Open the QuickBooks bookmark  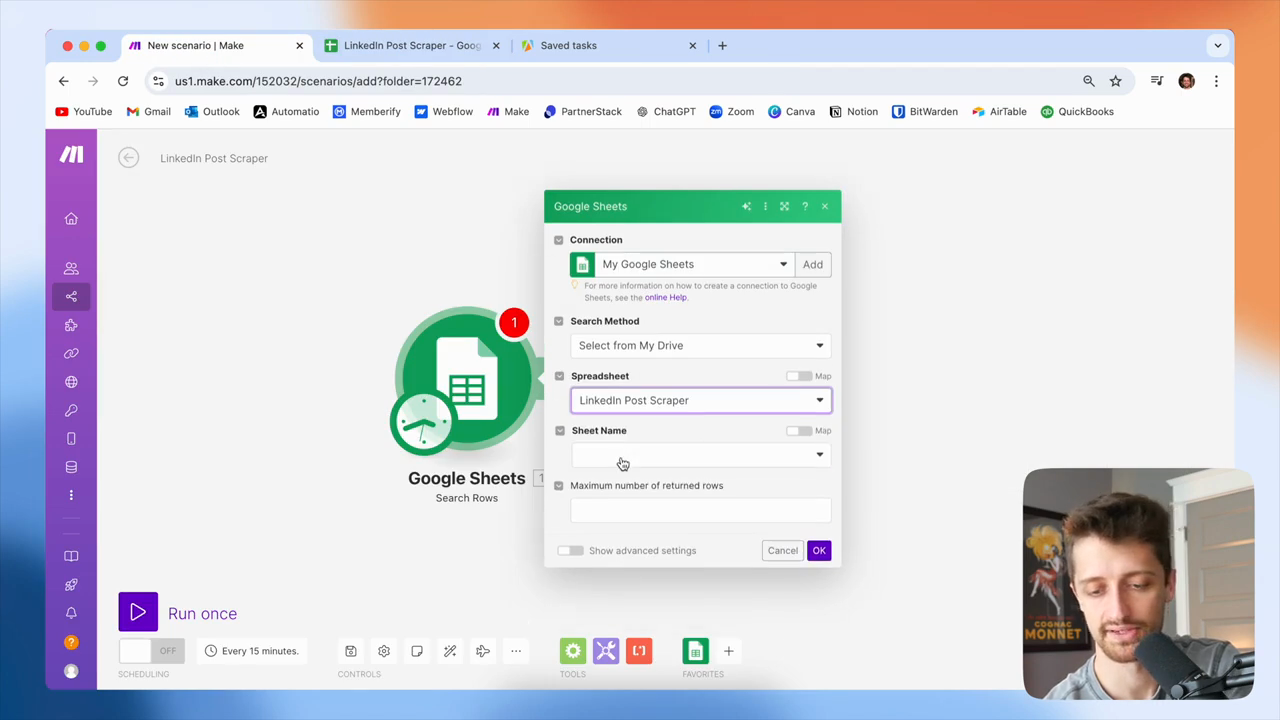coord(1077,112)
